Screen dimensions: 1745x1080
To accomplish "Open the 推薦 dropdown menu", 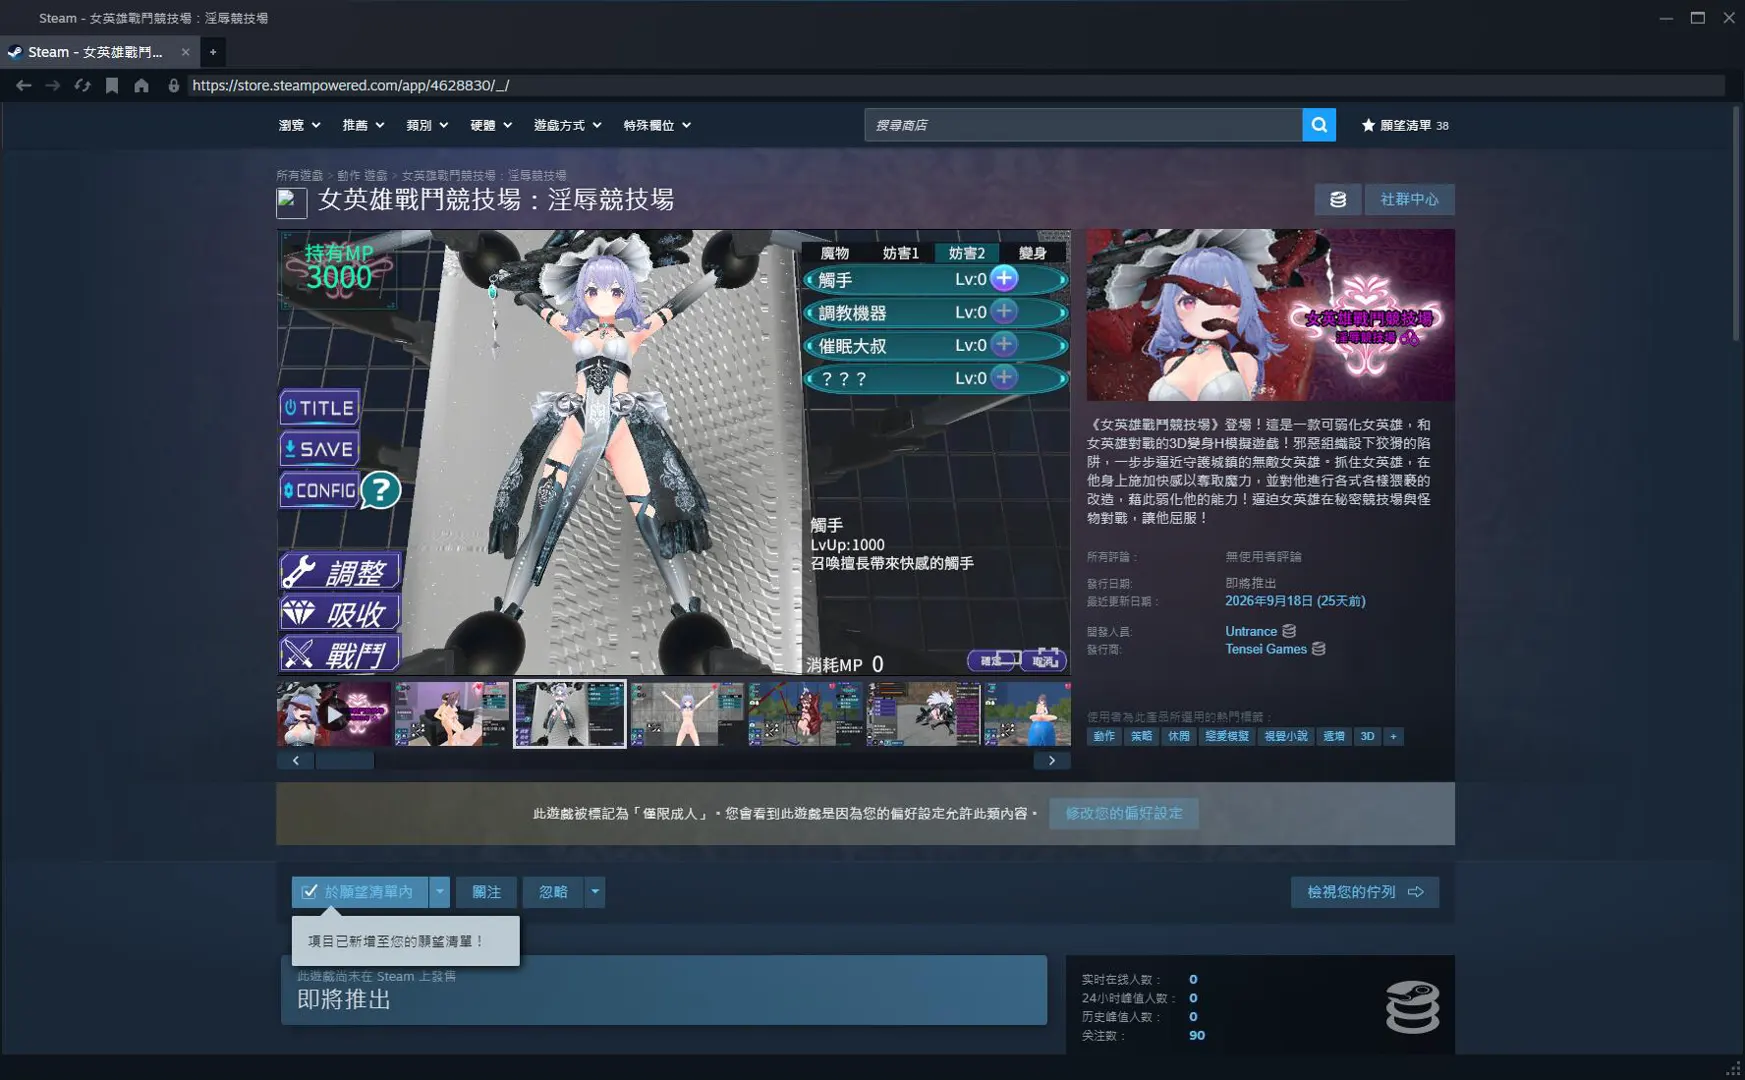I will 363,125.
